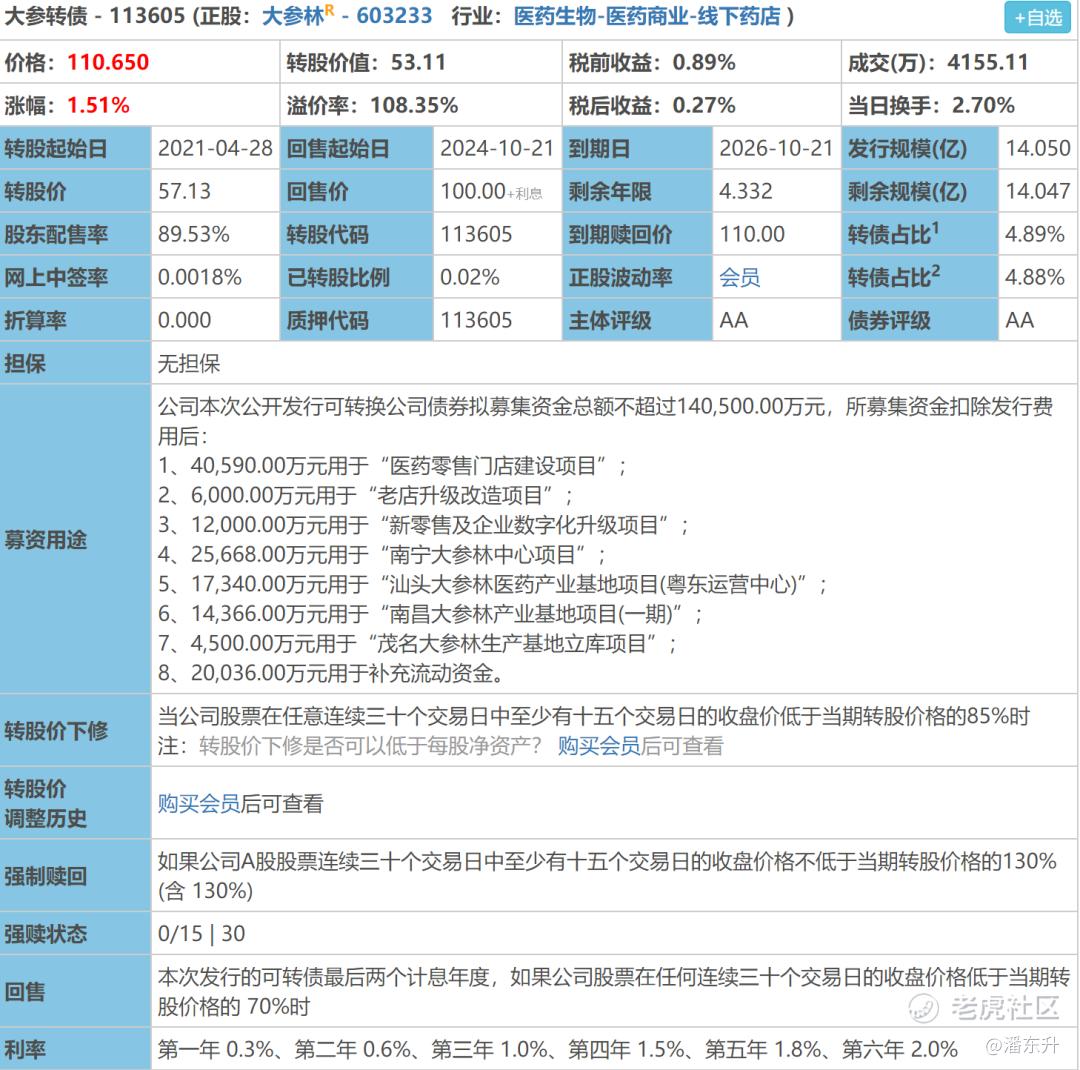Select 成交(万) value 4155.11

pos(988,63)
